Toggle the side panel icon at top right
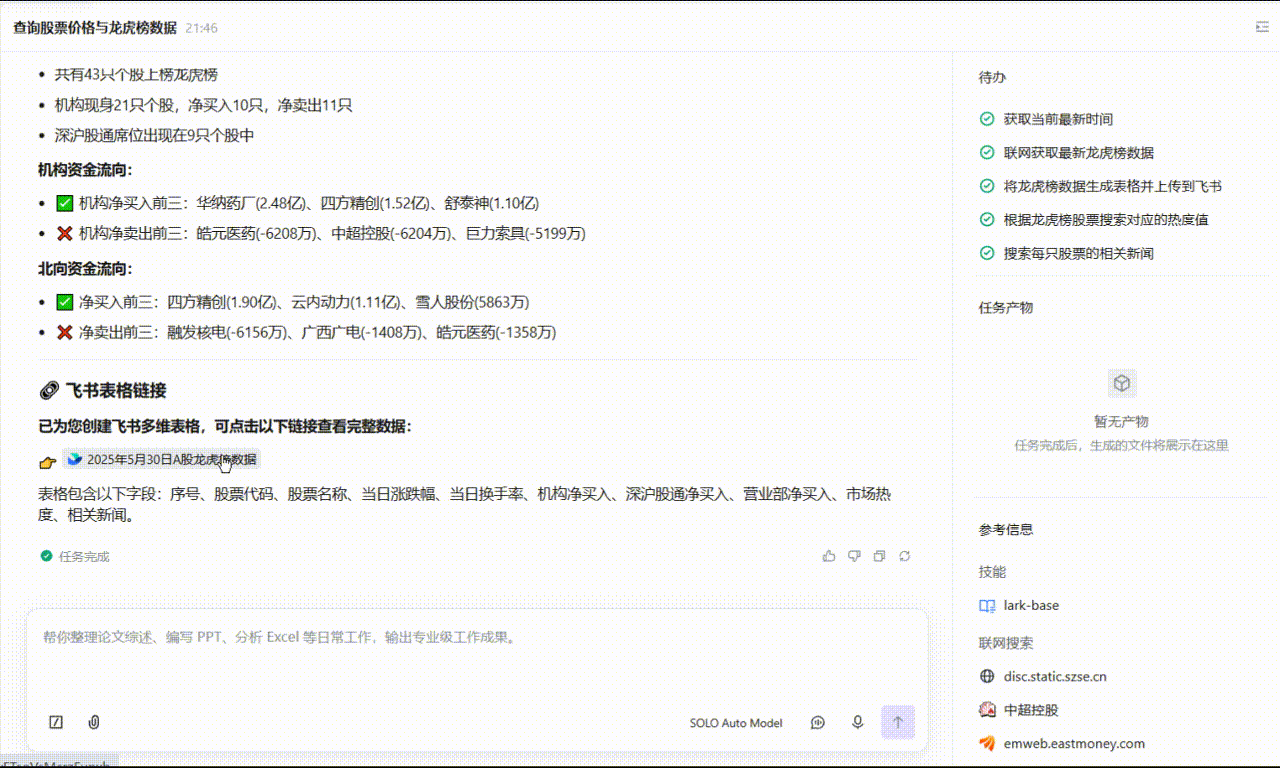The width and height of the screenshot is (1280, 768). coord(1262,27)
